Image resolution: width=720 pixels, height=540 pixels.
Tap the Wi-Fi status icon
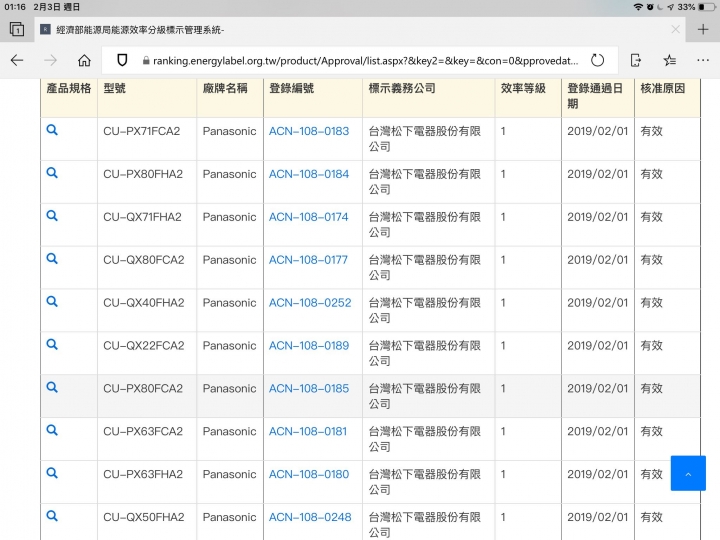point(638,7)
